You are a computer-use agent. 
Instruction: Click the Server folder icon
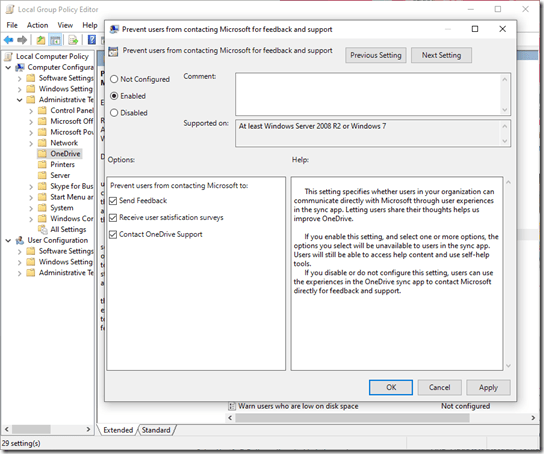click(42, 175)
